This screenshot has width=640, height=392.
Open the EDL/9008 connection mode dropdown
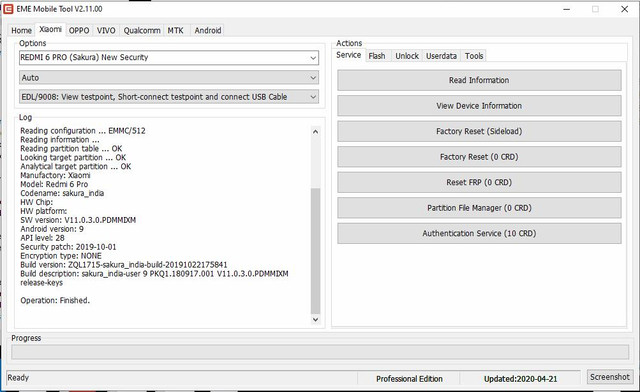coord(169,97)
